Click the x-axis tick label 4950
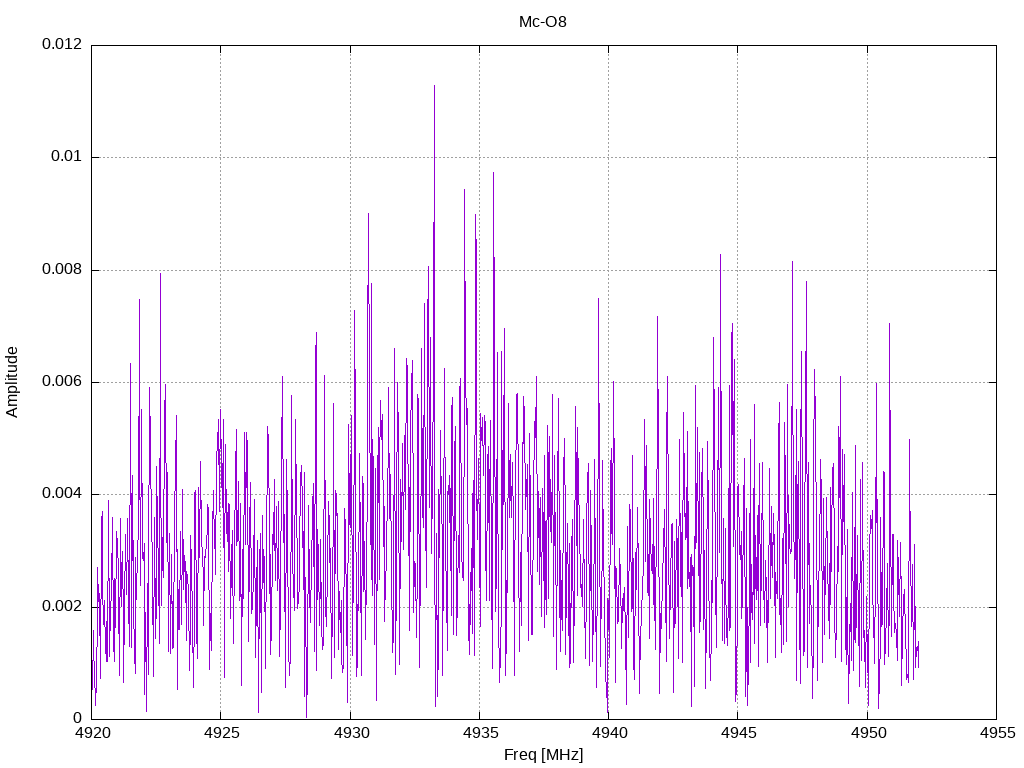Viewport: 1024px width, 768px height. click(868, 733)
